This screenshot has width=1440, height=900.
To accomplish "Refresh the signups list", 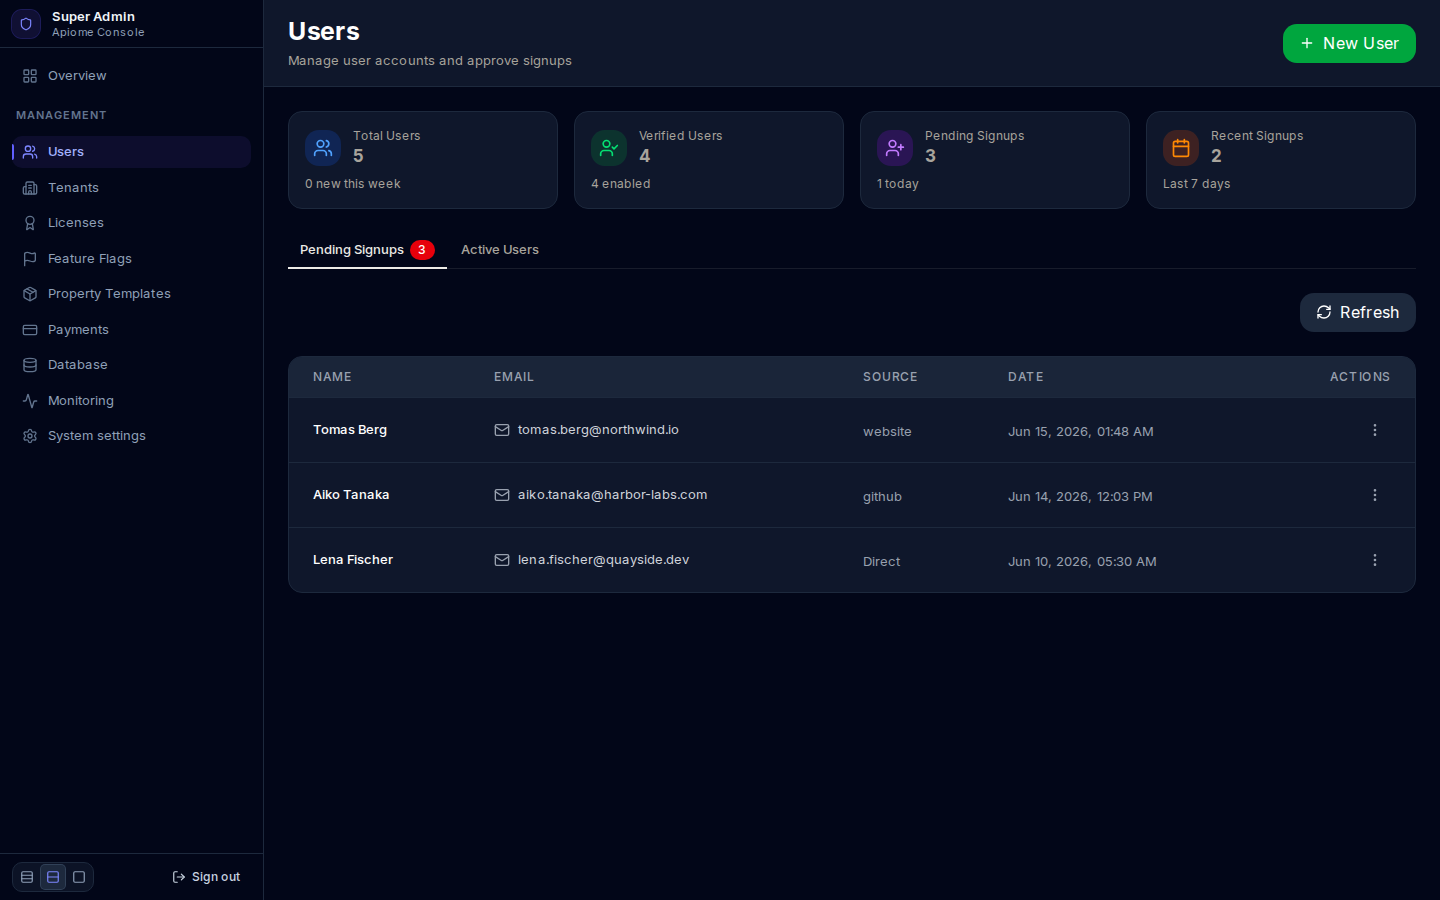I will pos(1358,312).
